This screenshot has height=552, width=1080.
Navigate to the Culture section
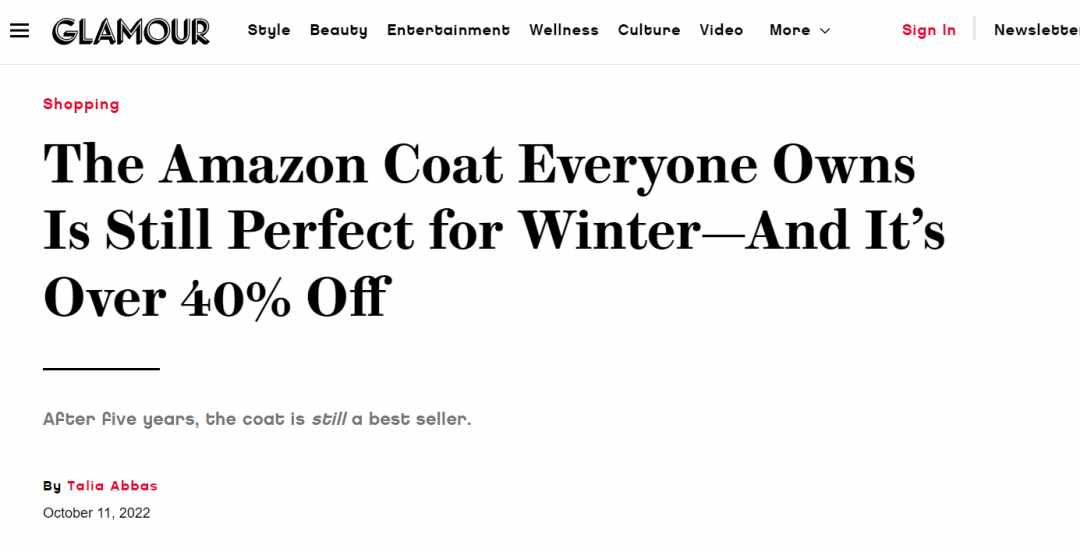click(x=649, y=30)
